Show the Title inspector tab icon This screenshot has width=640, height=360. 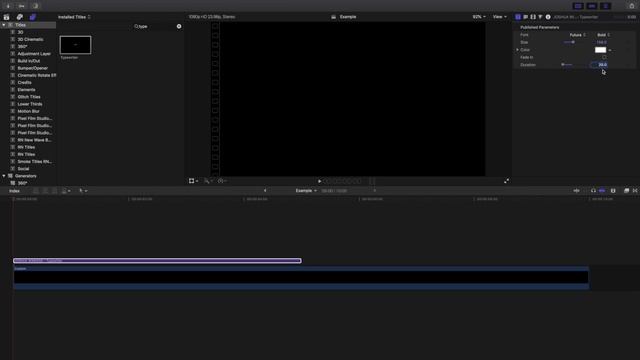[518, 17]
